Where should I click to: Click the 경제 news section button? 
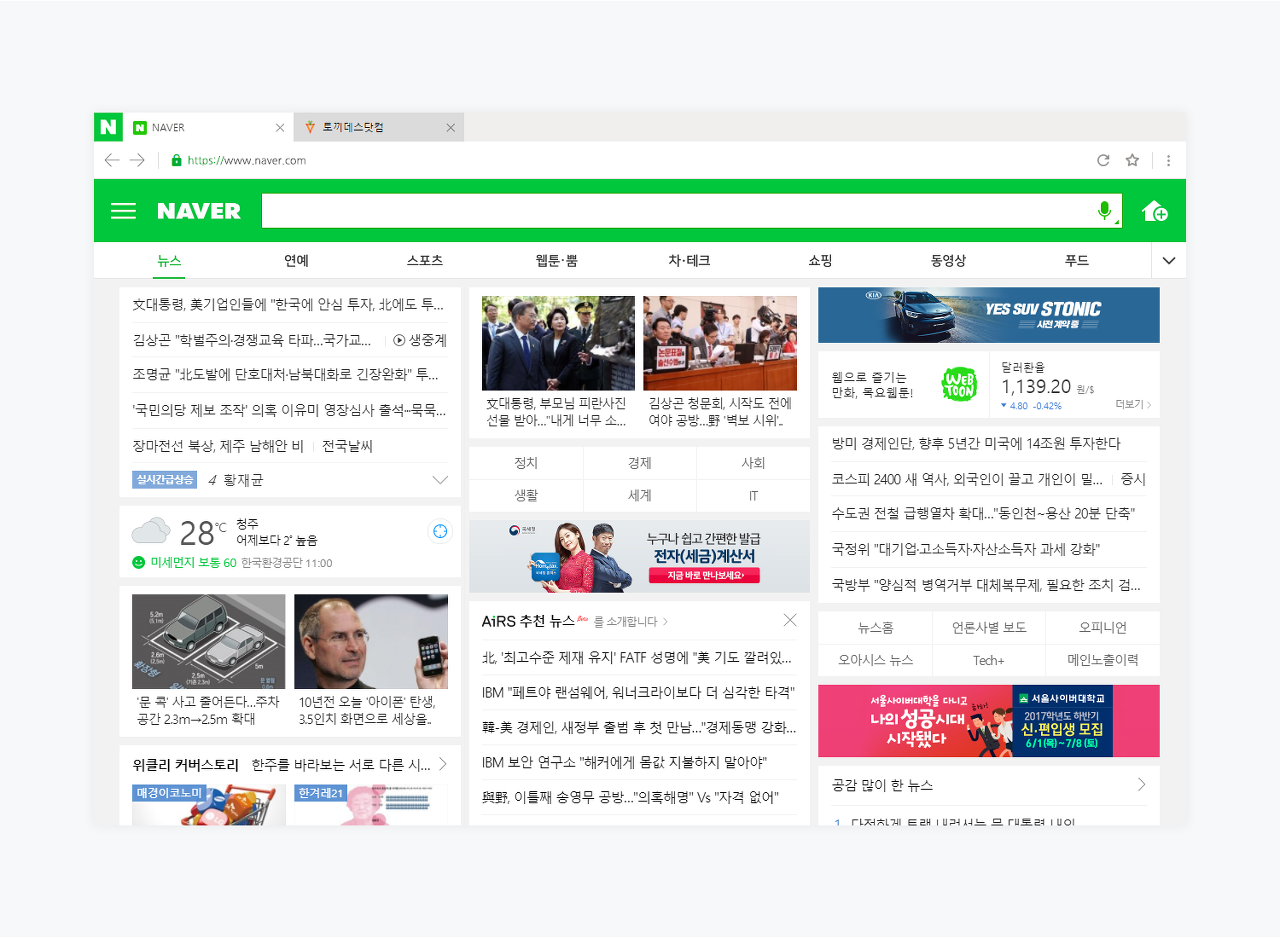640,463
